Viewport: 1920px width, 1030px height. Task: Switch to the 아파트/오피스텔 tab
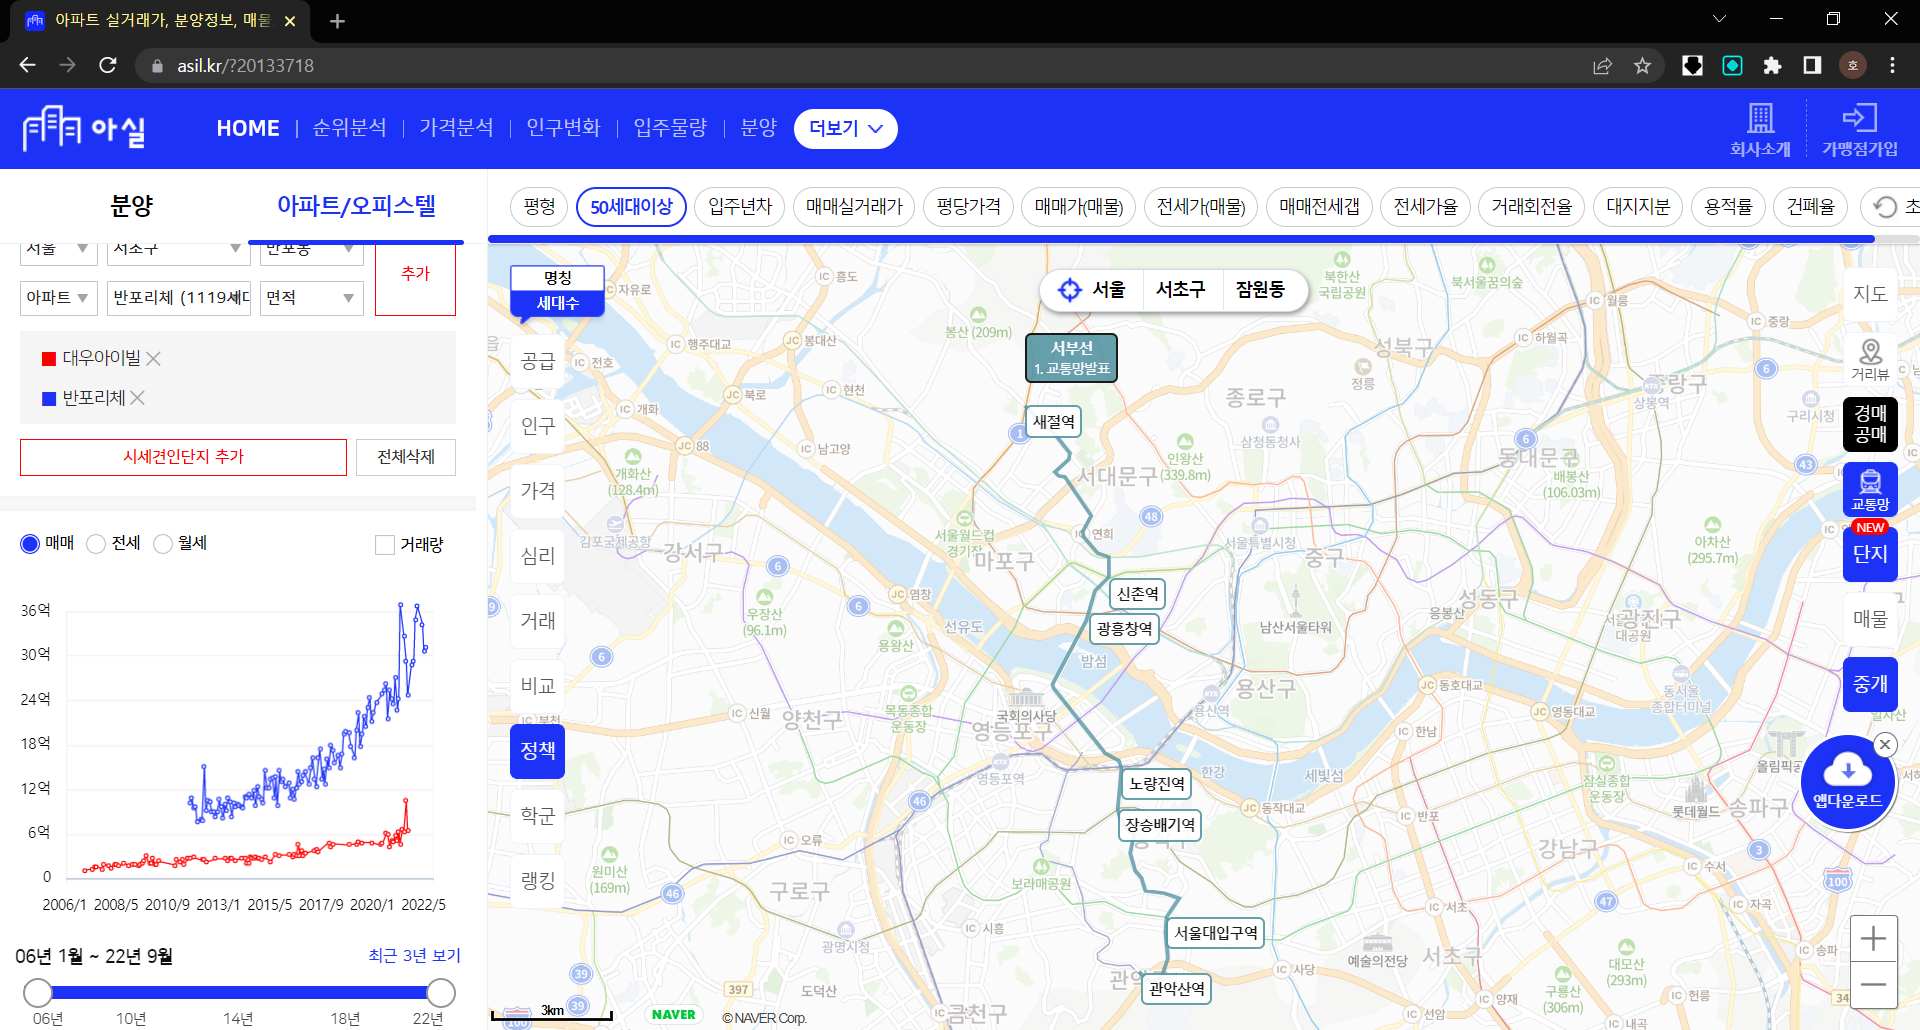pyautogui.click(x=356, y=206)
